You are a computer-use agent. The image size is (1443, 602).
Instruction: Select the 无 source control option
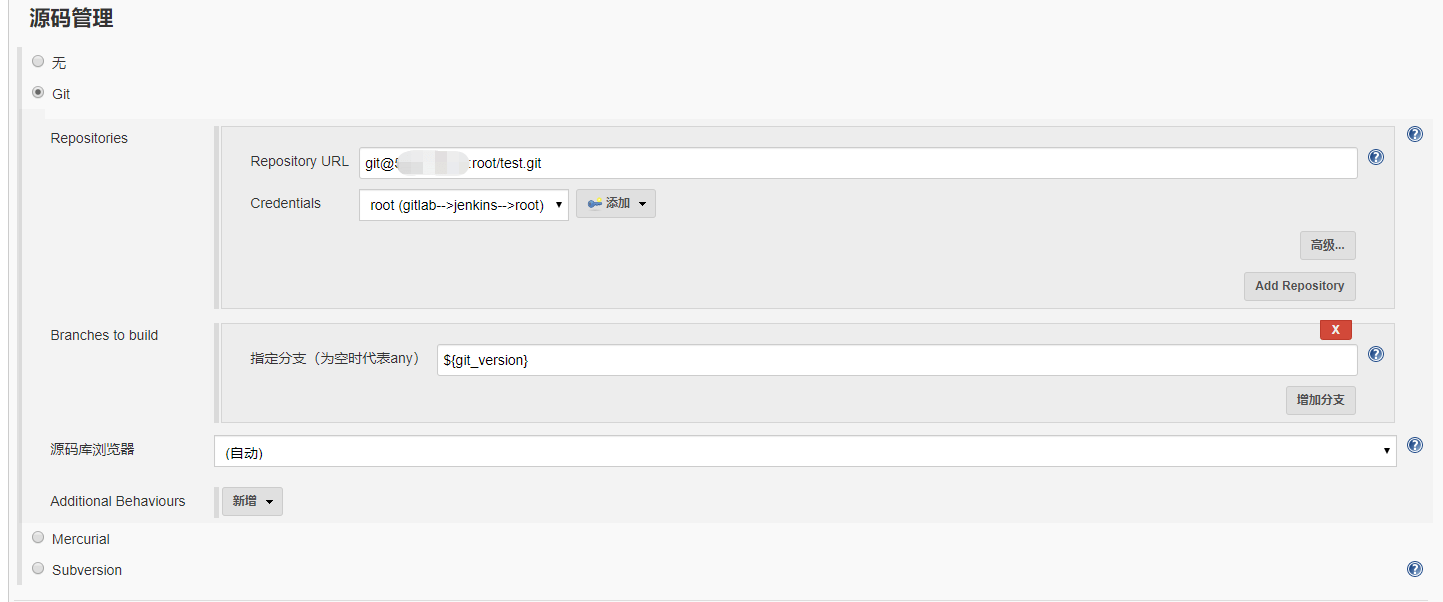[38, 61]
